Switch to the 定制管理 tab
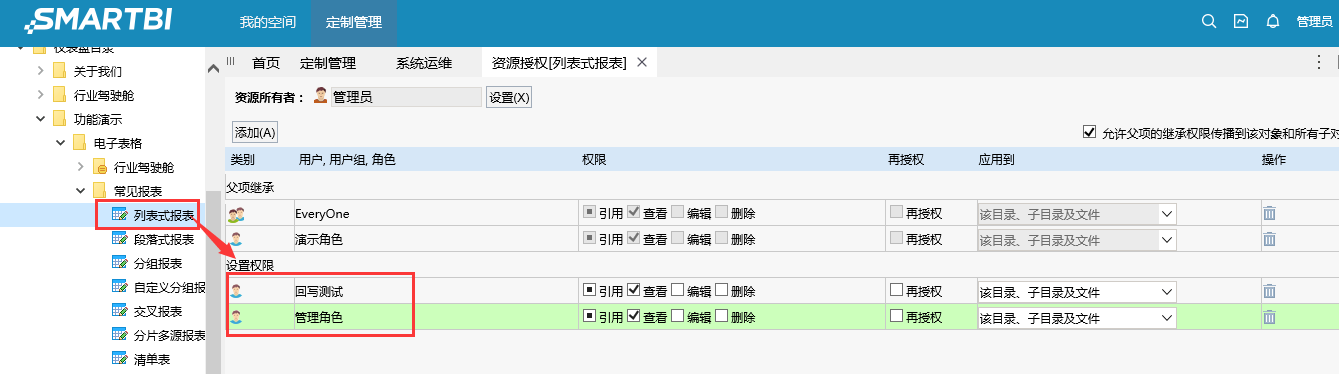The image size is (1339, 374). tap(328, 63)
